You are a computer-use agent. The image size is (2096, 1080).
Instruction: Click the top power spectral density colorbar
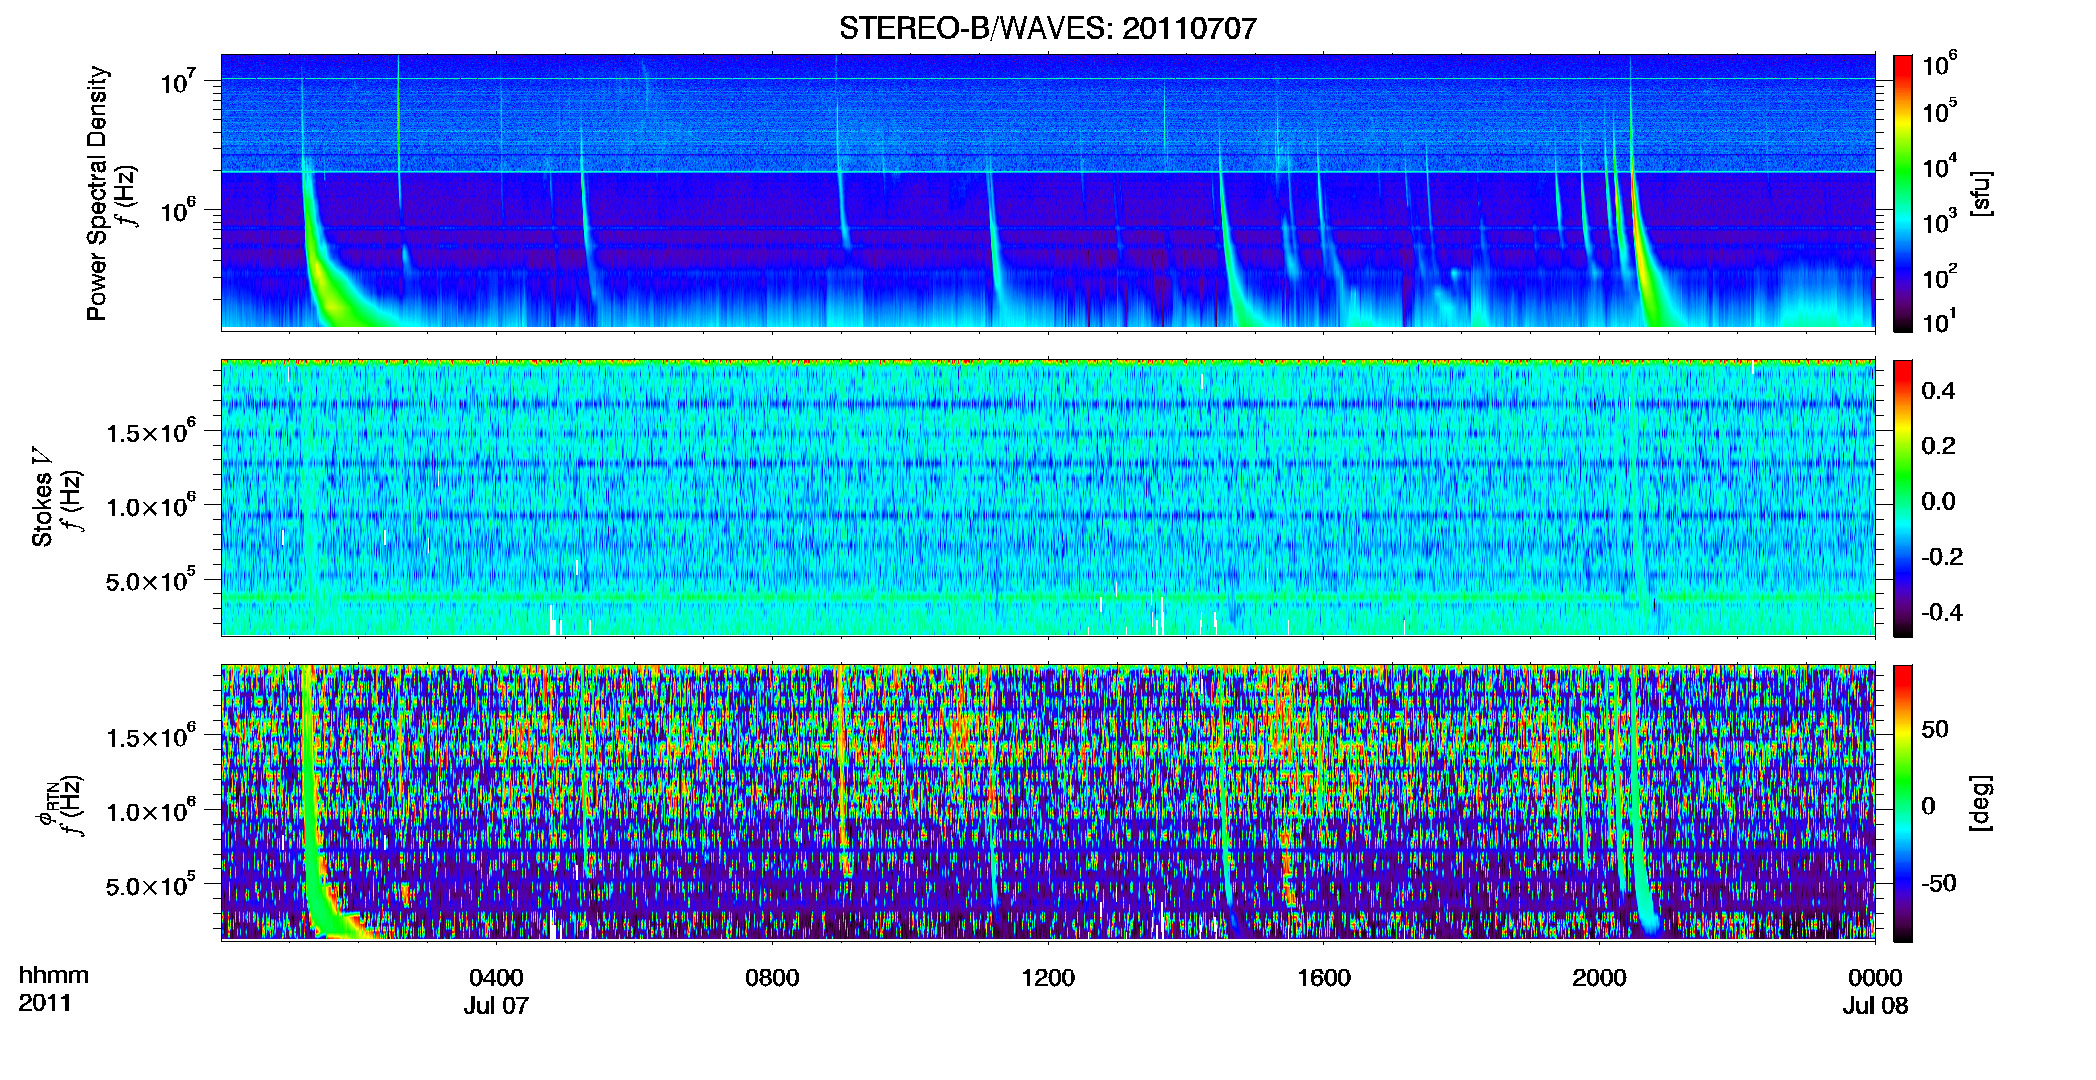pos(1903,193)
